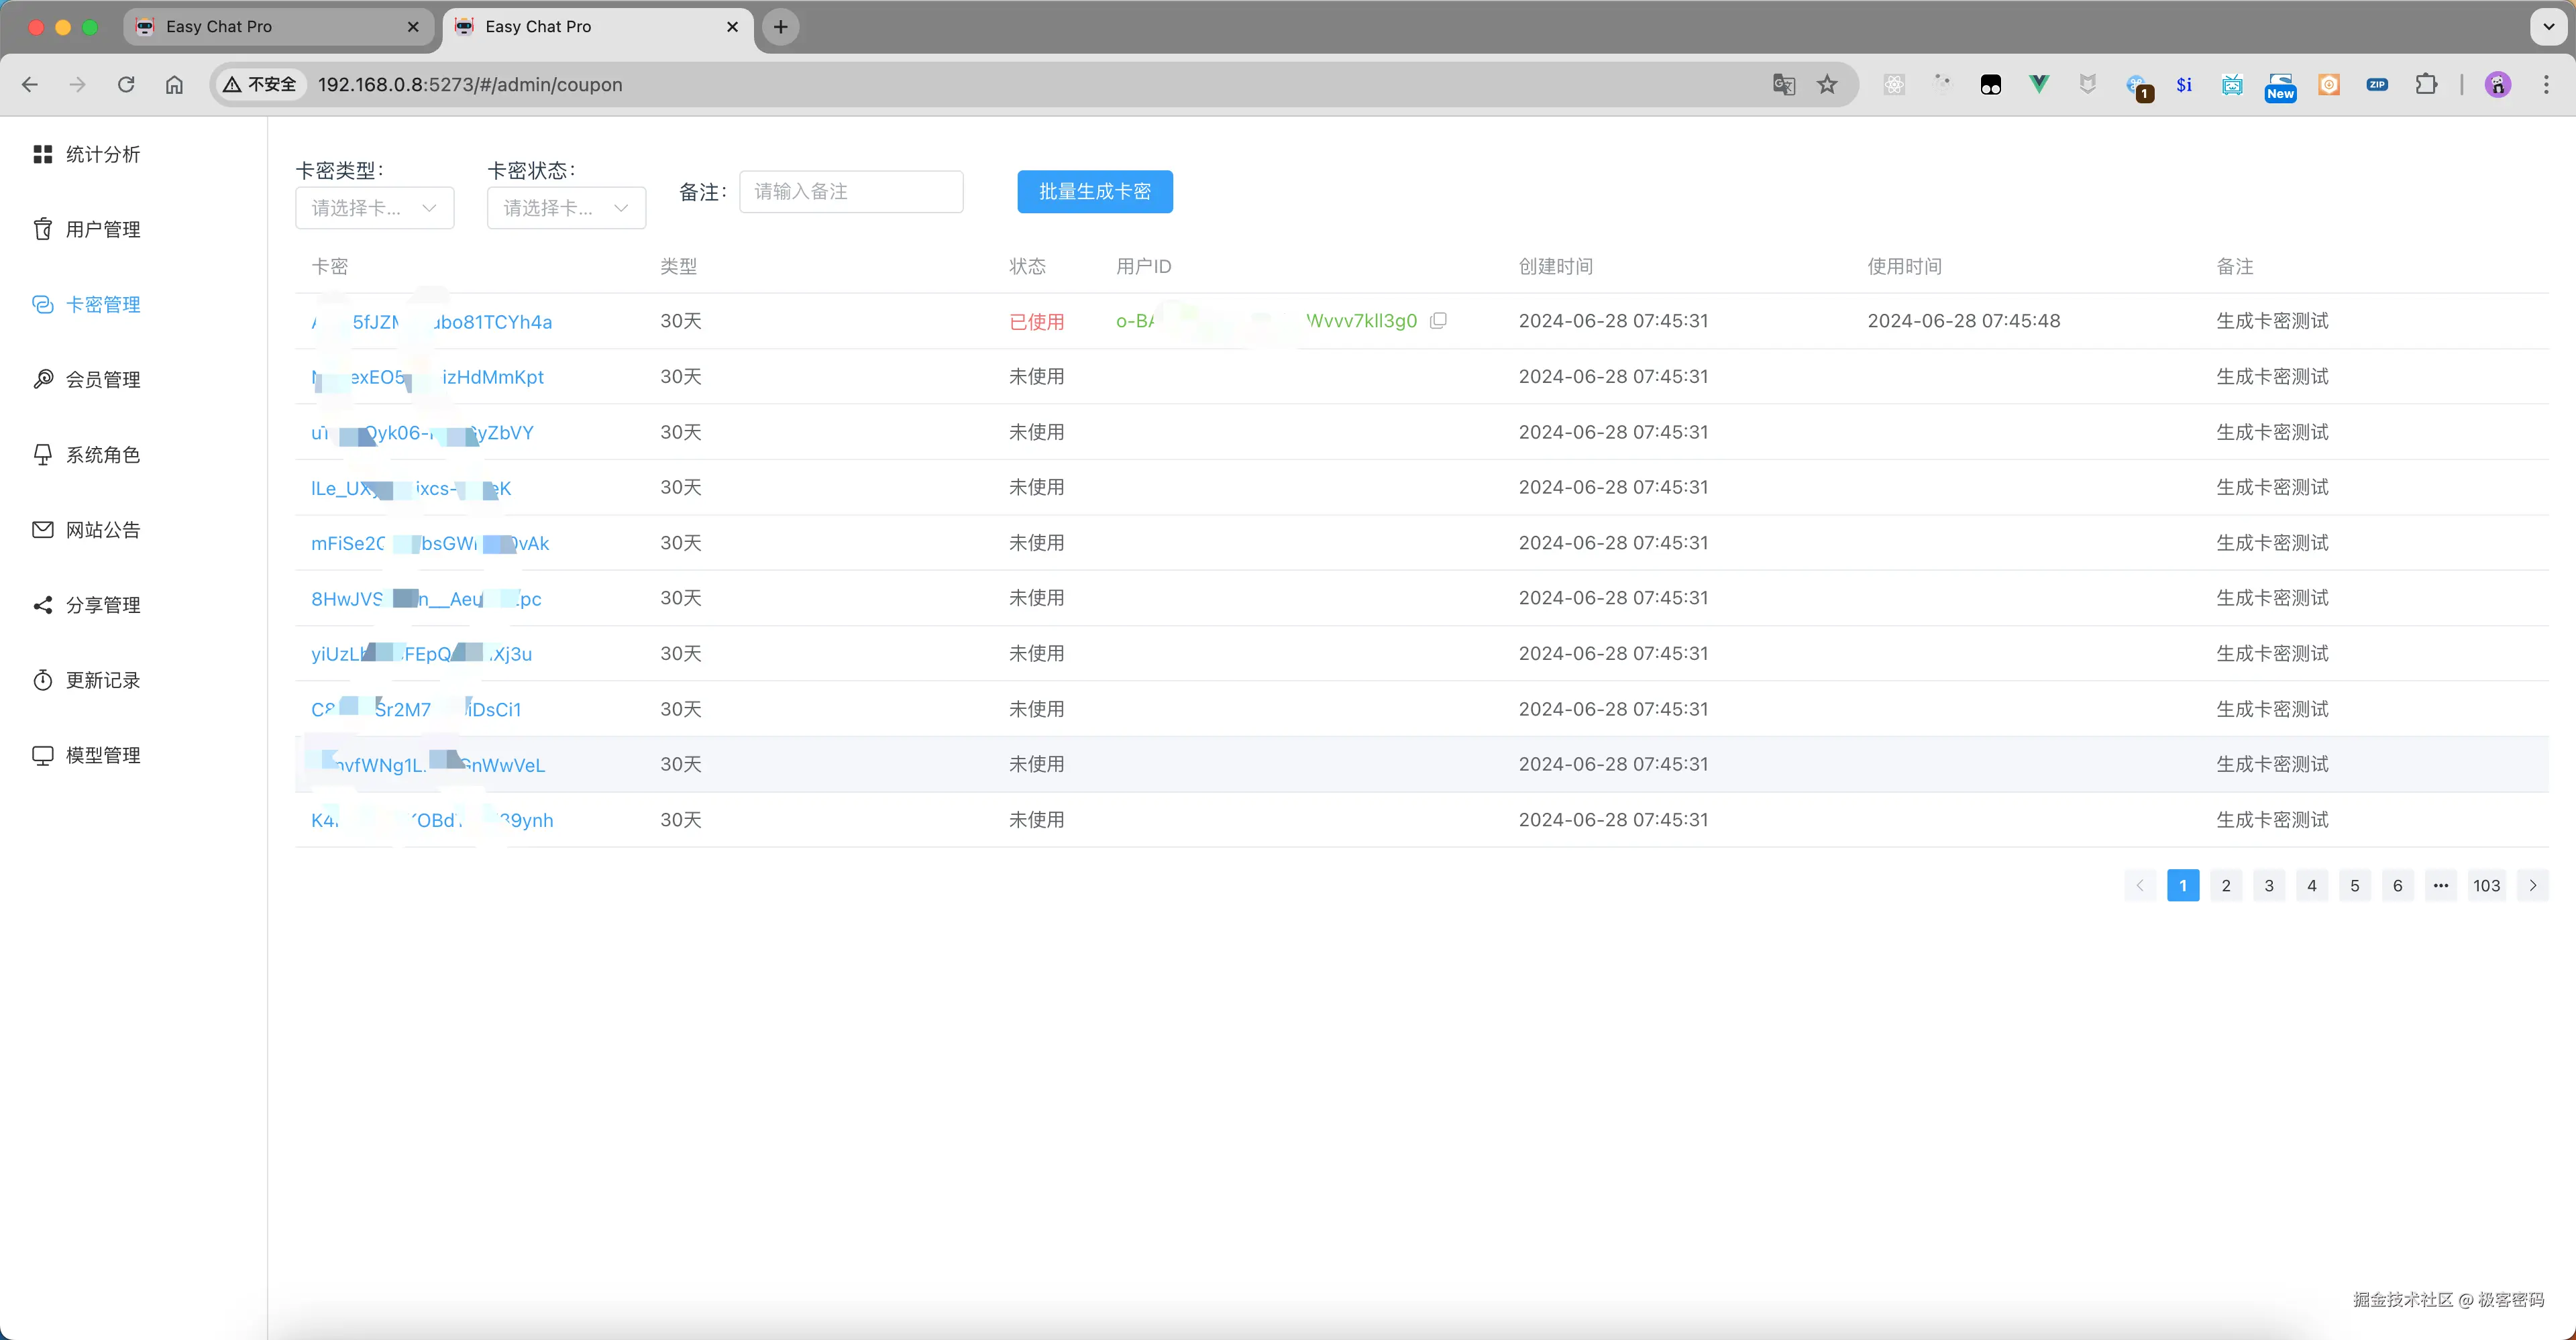The width and height of the screenshot is (2576, 1340).
Task: Open 分享管理 via the share icon
Action: pyautogui.click(x=42, y=605)
